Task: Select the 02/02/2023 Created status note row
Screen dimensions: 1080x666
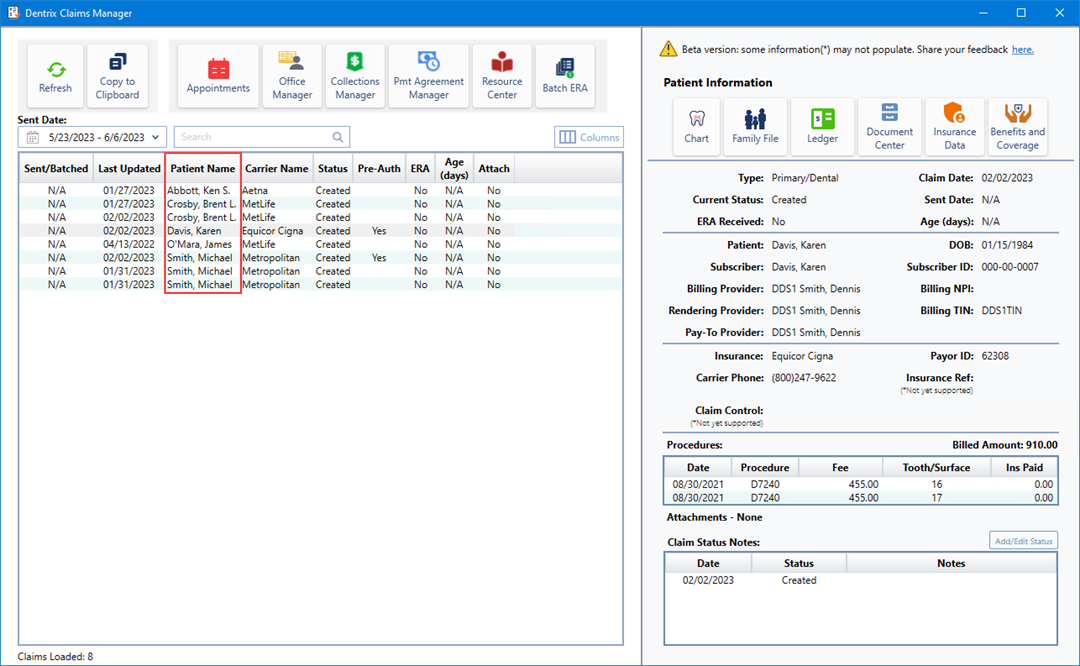Action: (x=861, y=580)
